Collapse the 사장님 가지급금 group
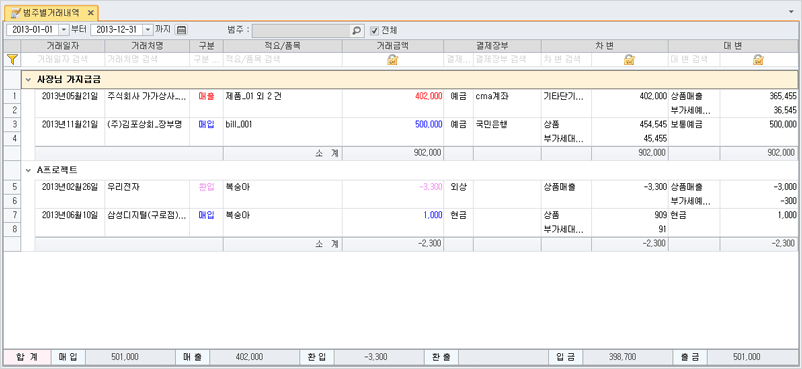The width and height of the screenshot is (802, 369). pos(28,80)
